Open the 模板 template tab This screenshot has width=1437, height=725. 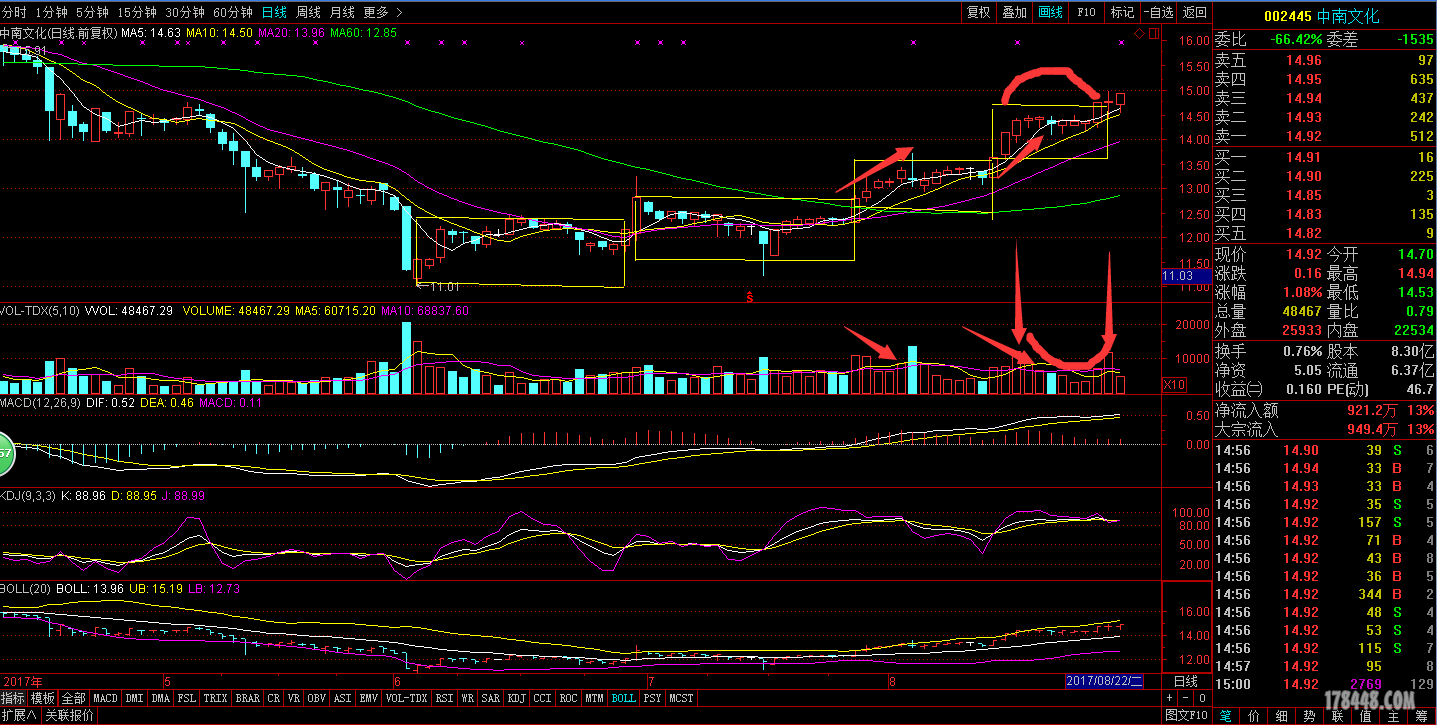tap(43, 698)
